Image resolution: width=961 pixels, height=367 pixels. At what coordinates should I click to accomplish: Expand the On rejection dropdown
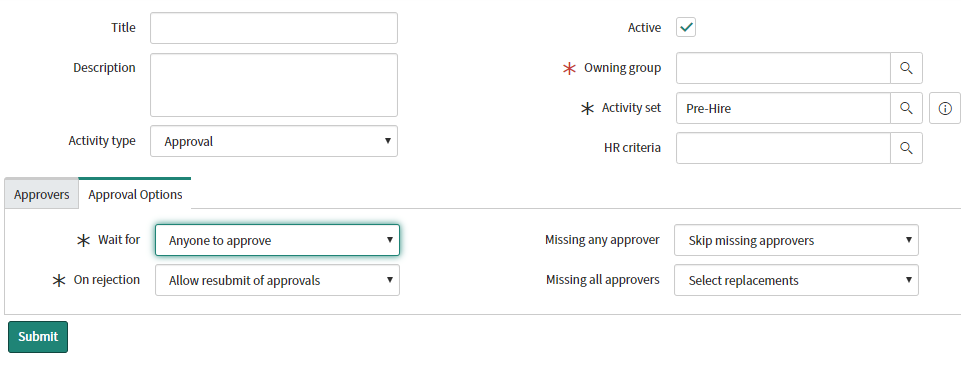(277, 280)
